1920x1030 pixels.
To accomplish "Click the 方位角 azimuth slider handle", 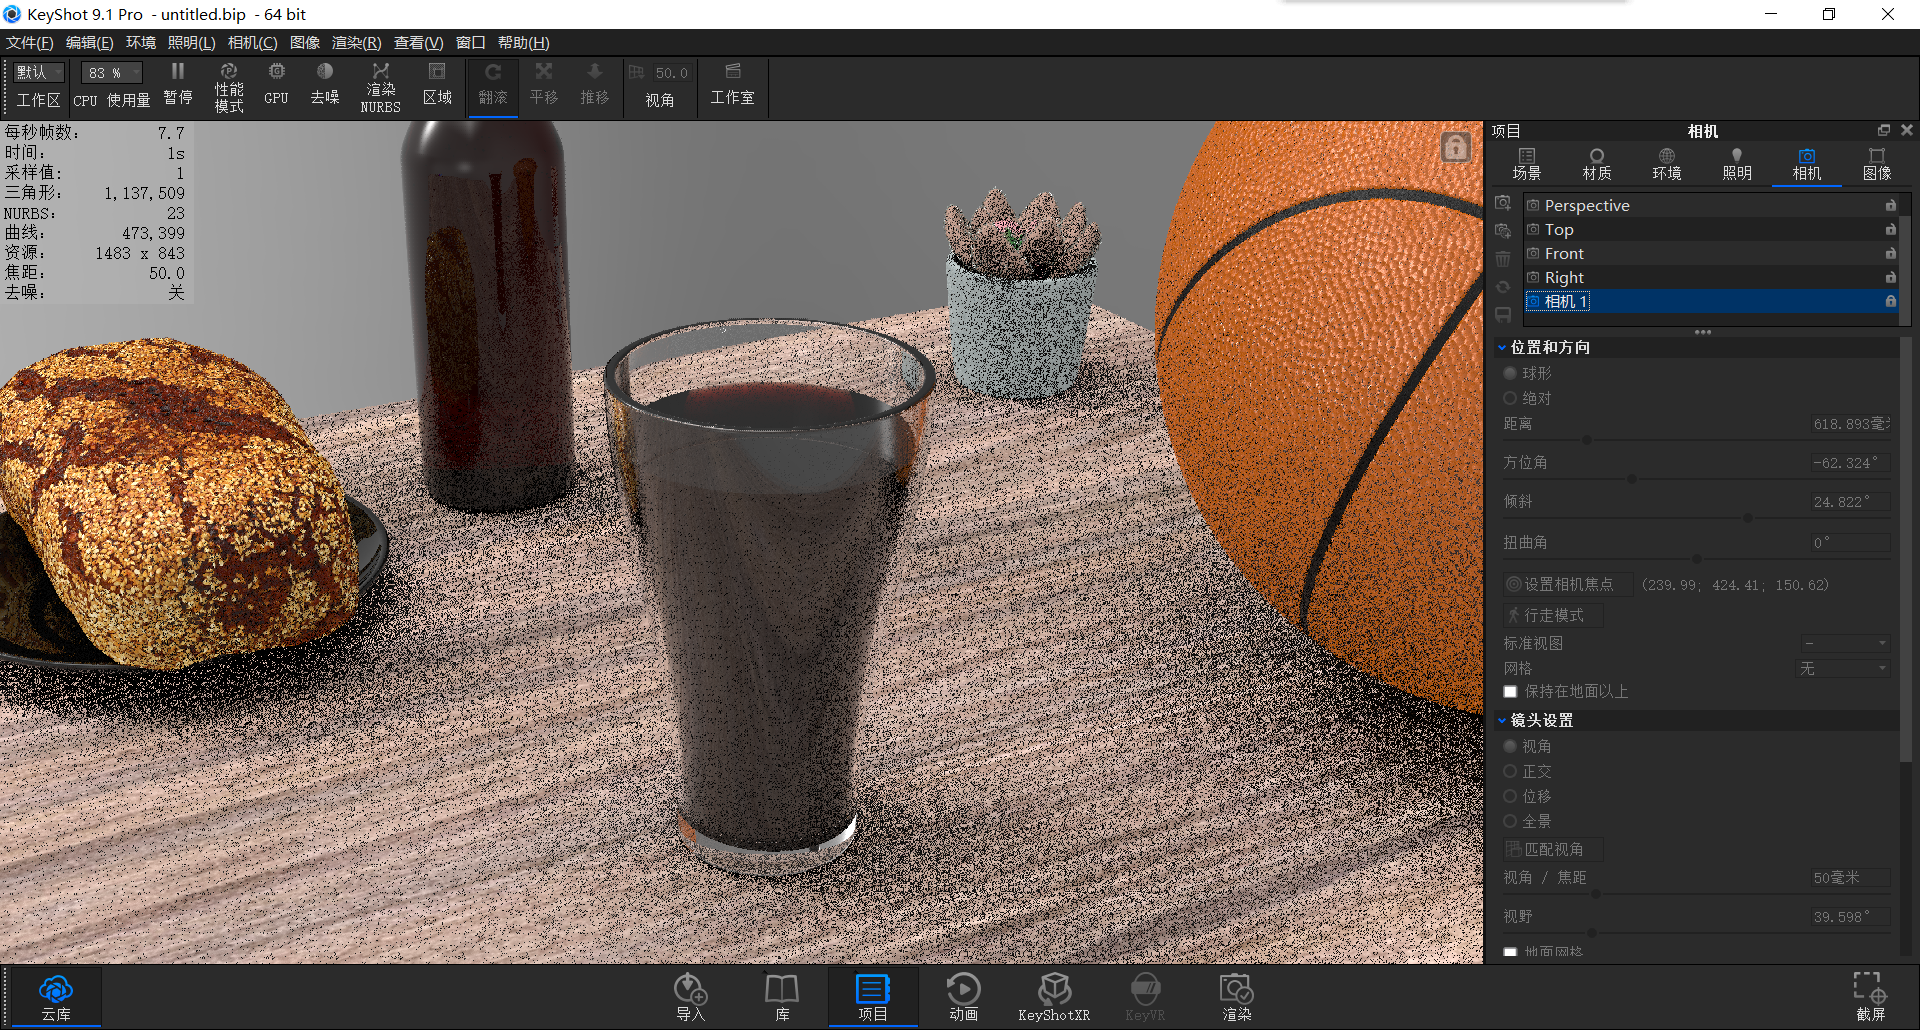I will (x=1632, y=479).
